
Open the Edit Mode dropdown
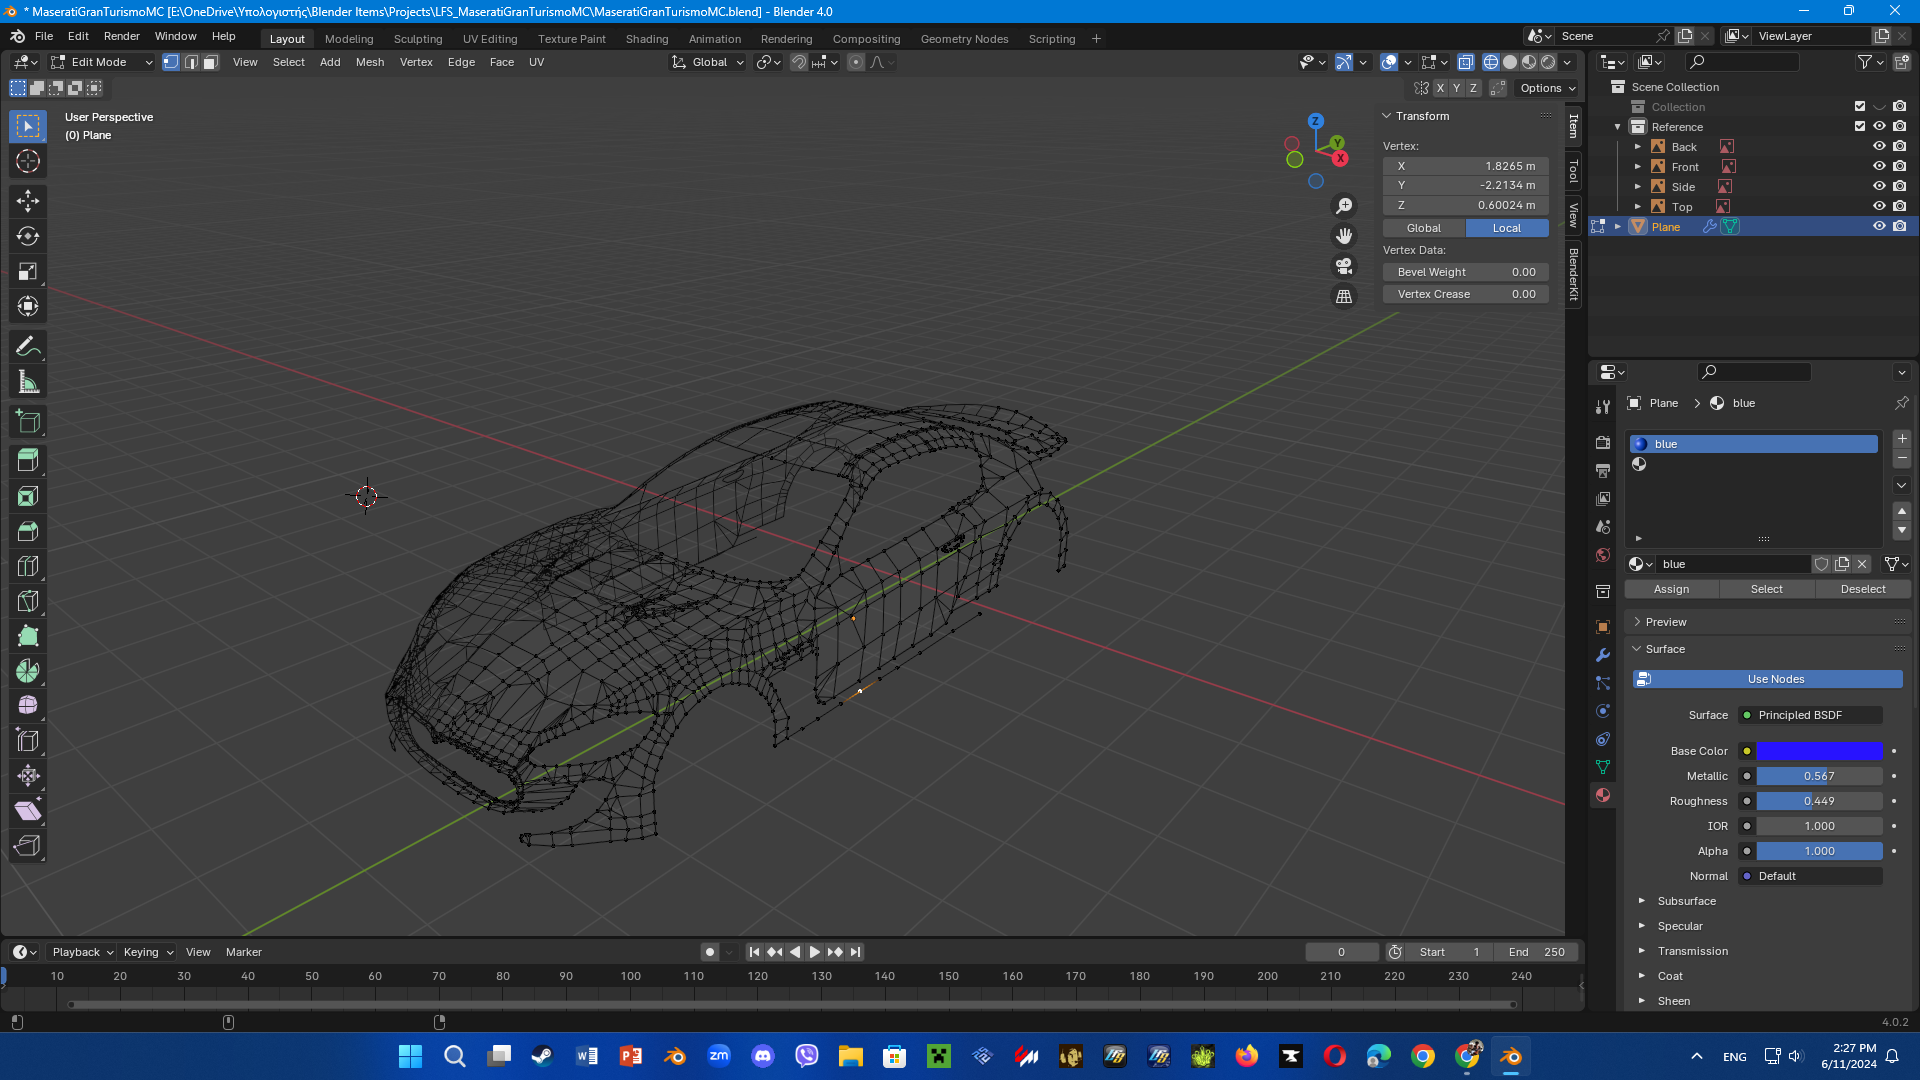tap(101, 62)
